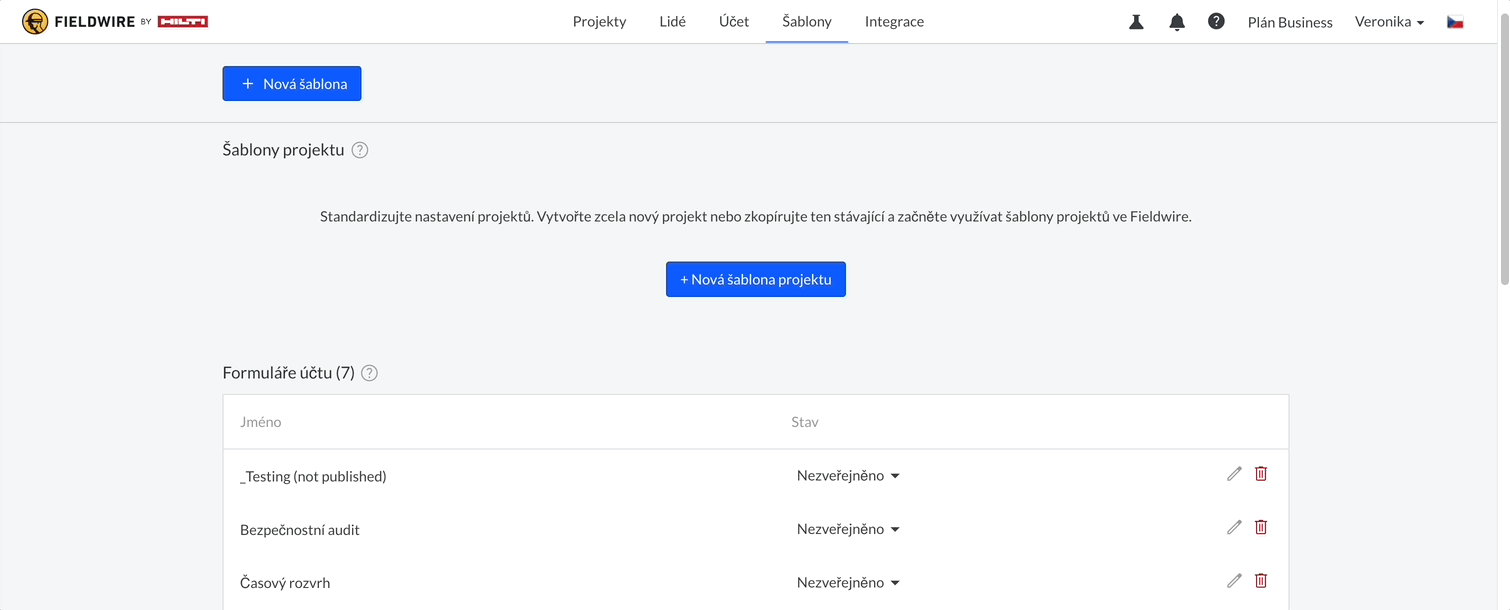Edit the _Testing (not published) form
The image size is (1510, 610).
click(1234, 474)
